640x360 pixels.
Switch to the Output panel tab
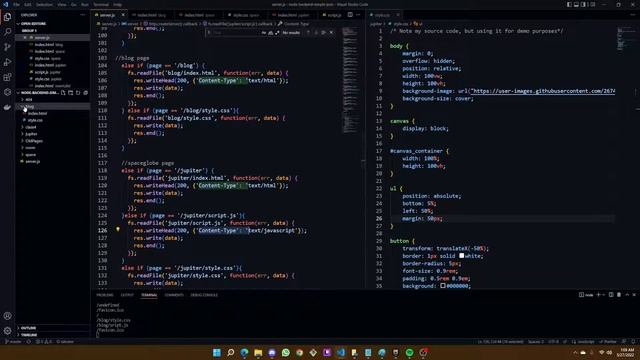click(127, 295)
